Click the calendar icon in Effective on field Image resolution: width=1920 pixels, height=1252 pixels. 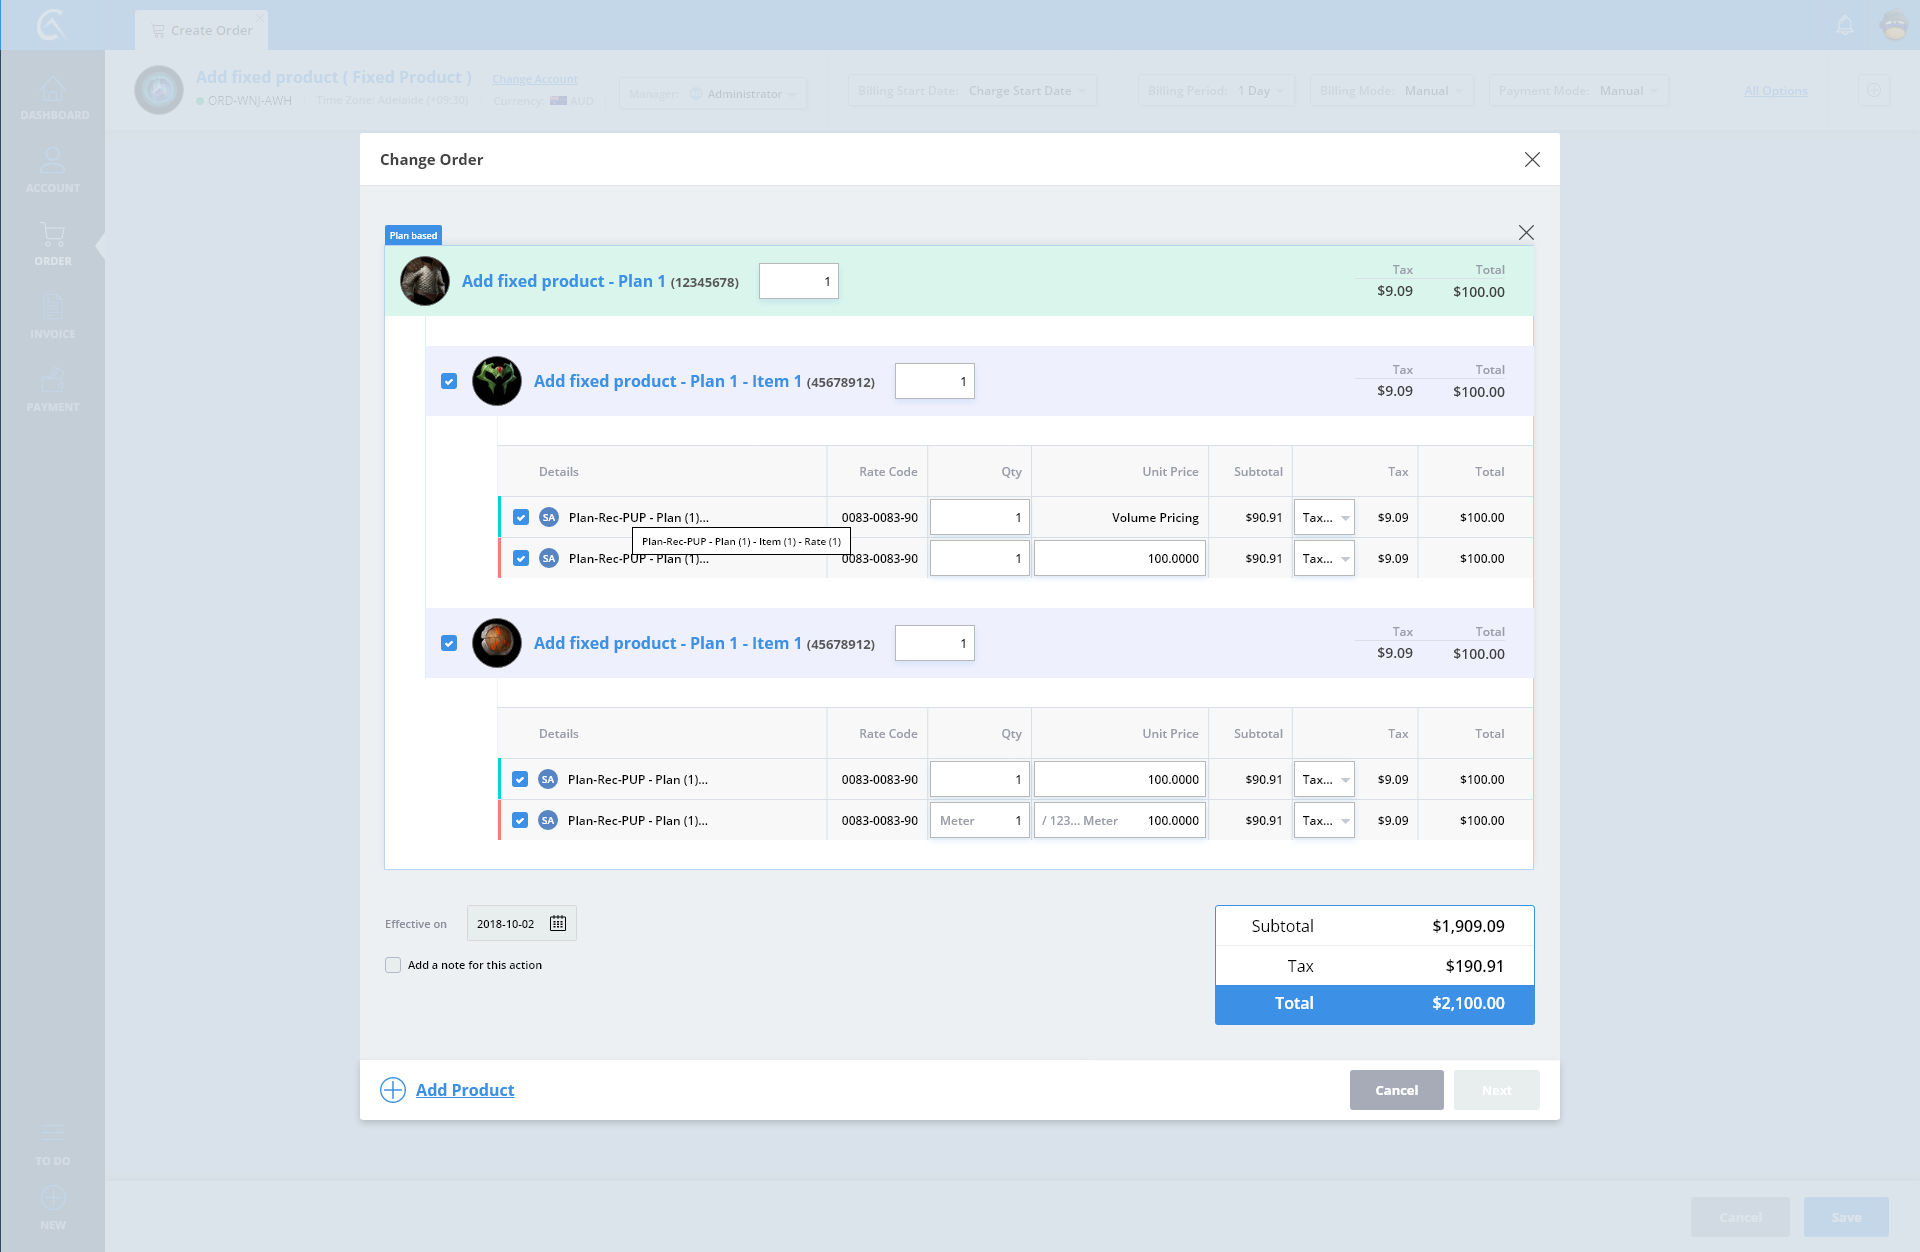pos(558,923)
